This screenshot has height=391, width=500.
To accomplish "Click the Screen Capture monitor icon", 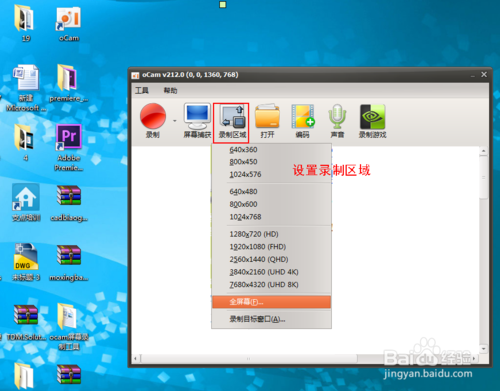I will pyautogui.click(x=197, y=117).
